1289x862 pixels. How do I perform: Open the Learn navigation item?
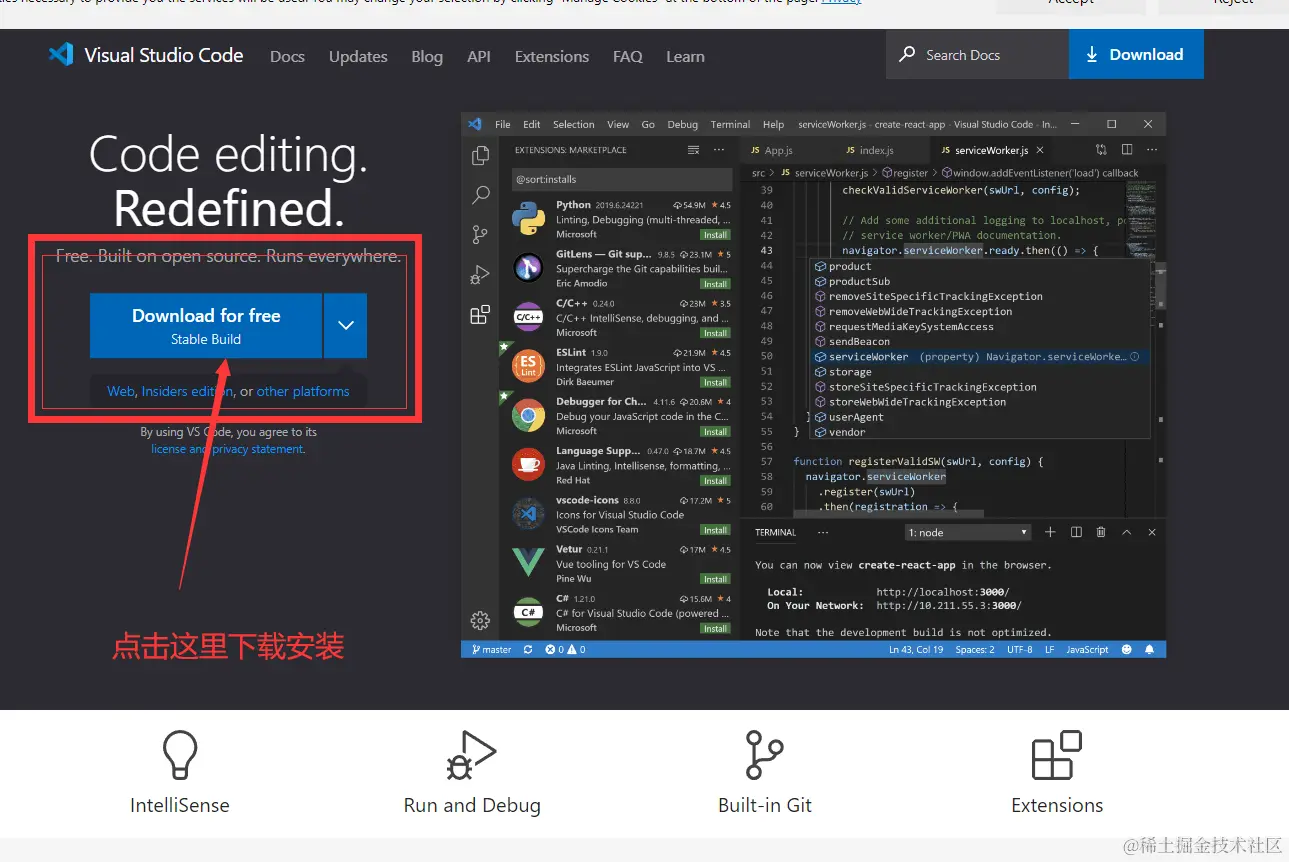click(x=685, y=57)
